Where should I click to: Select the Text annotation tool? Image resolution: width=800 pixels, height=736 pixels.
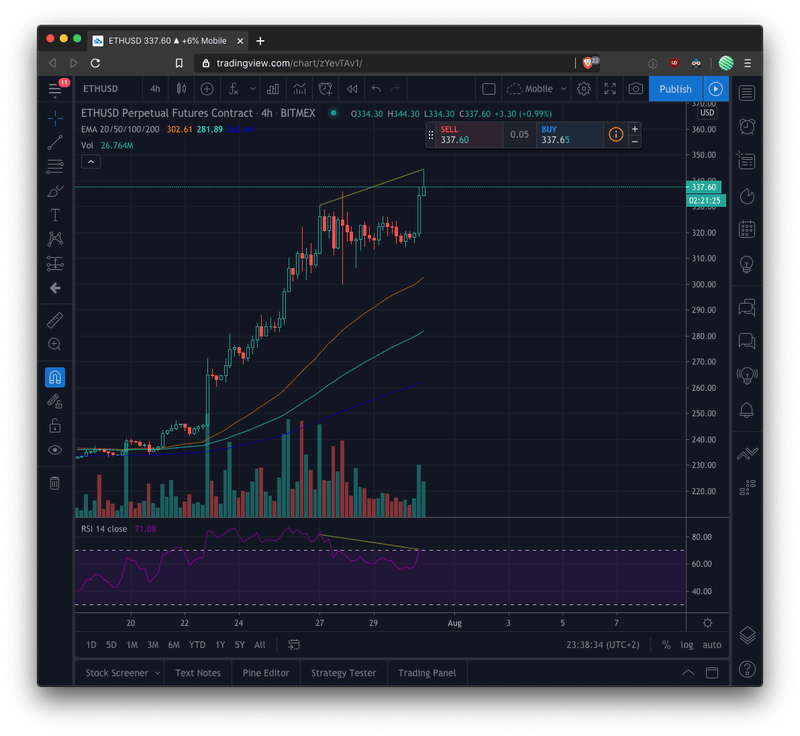[55, 215]
